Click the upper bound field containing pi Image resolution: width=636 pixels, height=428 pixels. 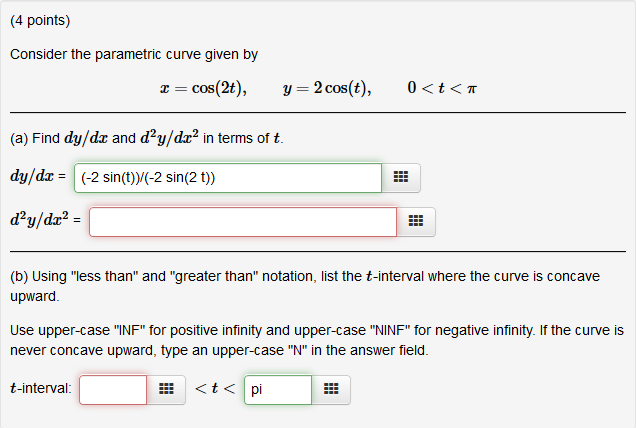[278, 389]
